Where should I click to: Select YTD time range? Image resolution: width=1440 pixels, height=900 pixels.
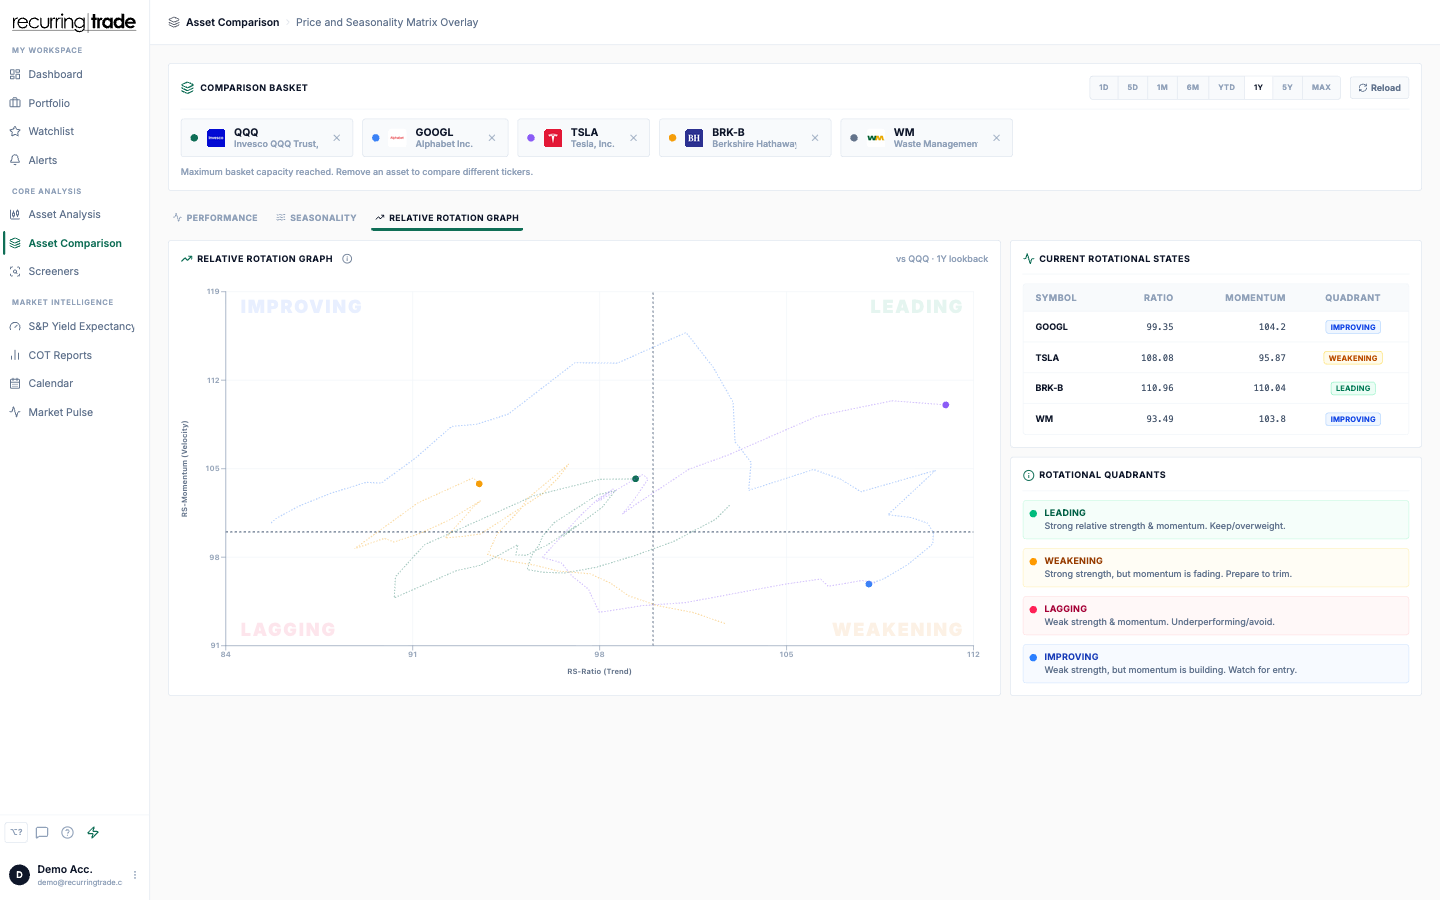[x=1226, y=88]
